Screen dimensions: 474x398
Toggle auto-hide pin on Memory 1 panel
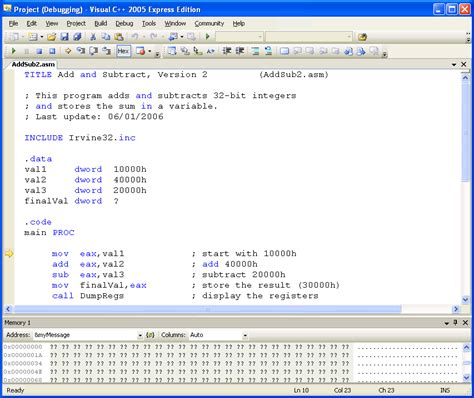click(456, 322)
